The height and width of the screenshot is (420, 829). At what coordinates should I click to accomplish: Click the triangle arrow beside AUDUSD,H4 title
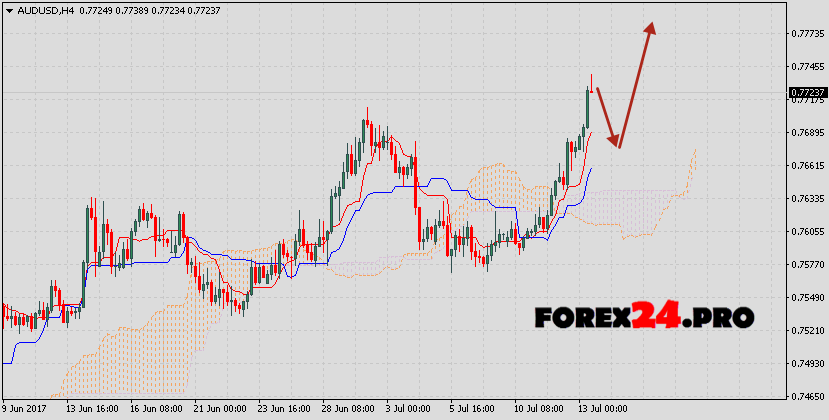tap(8, 10)
